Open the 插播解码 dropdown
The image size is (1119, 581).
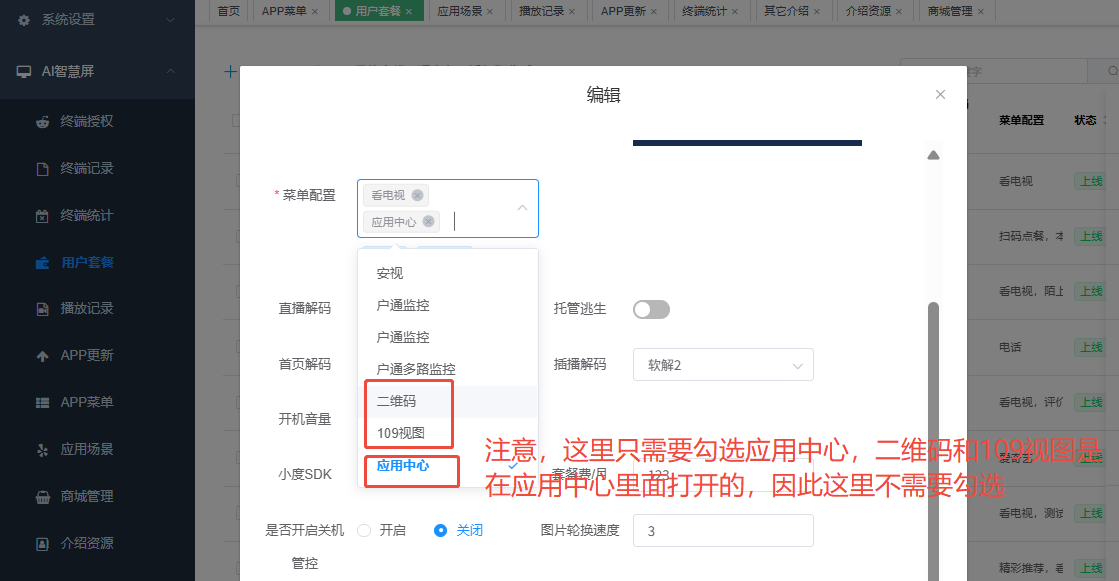tap(723, 365)
